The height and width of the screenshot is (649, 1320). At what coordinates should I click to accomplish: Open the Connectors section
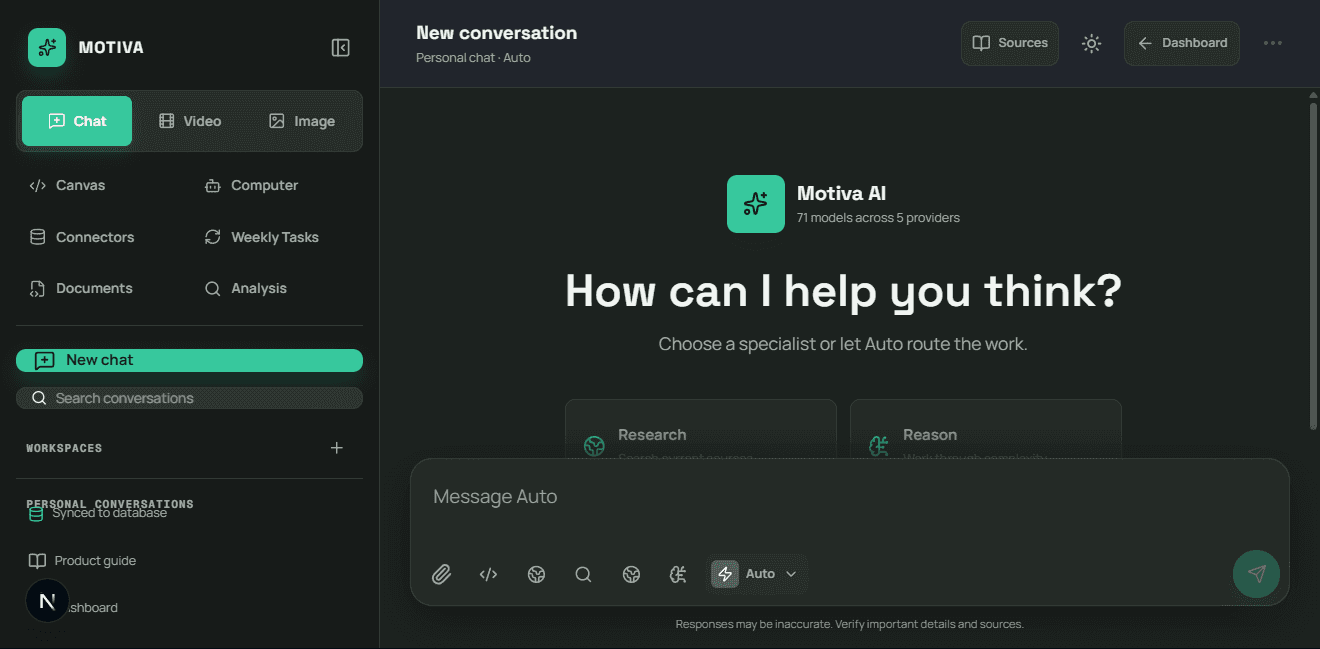(x=81, y=237)
